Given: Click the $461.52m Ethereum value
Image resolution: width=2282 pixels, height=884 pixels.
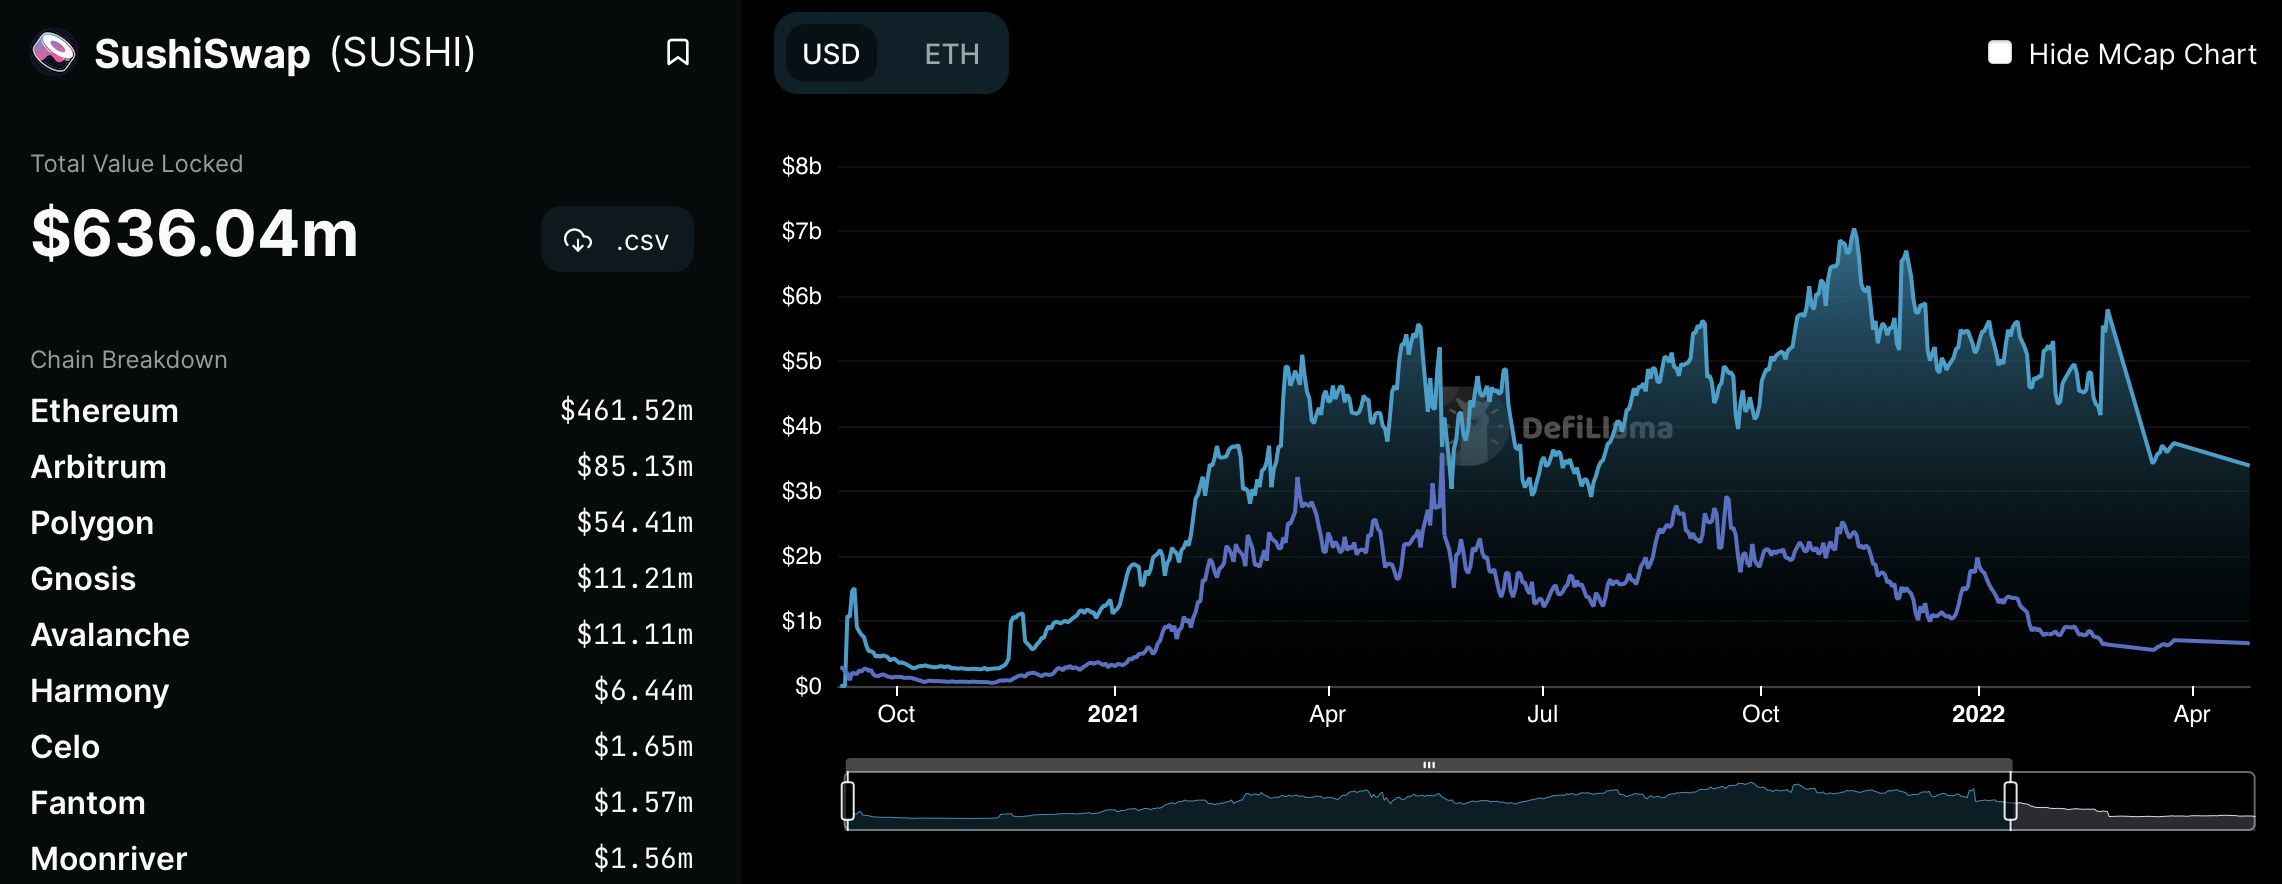Looking at the screenshot, I should (626, 411).
